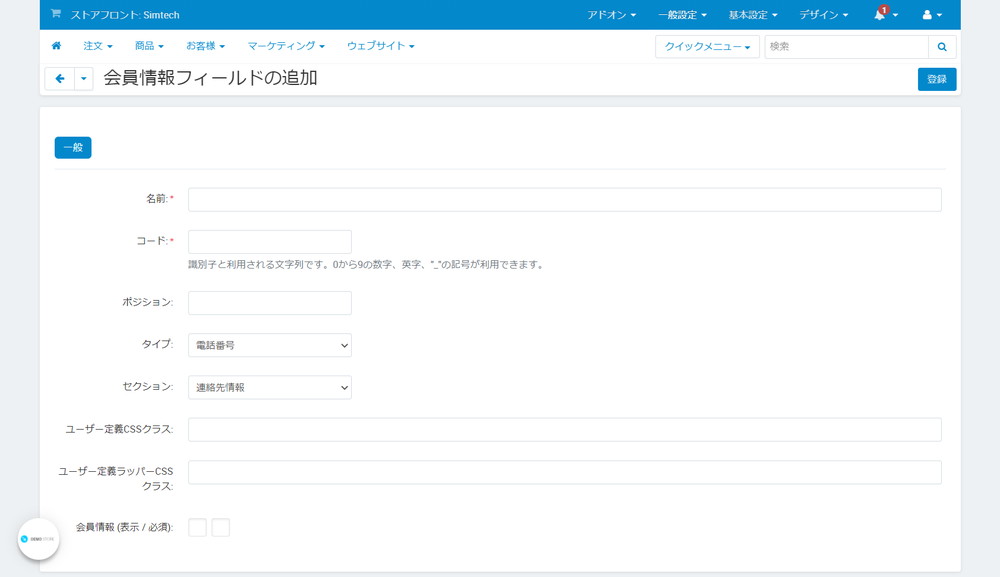The image size is (1000, 577).
Task: Expand the dropdown next to the back arrow
Action: pos(84,78)
